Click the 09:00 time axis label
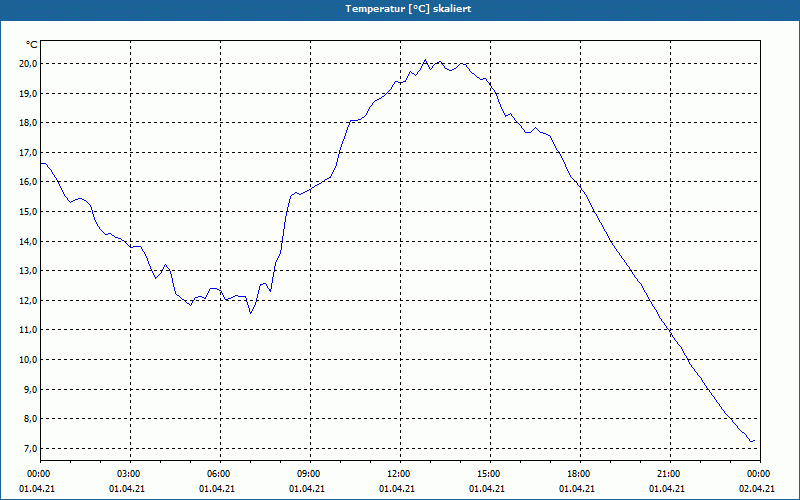The image size is (800, 500). coord(310,474)
